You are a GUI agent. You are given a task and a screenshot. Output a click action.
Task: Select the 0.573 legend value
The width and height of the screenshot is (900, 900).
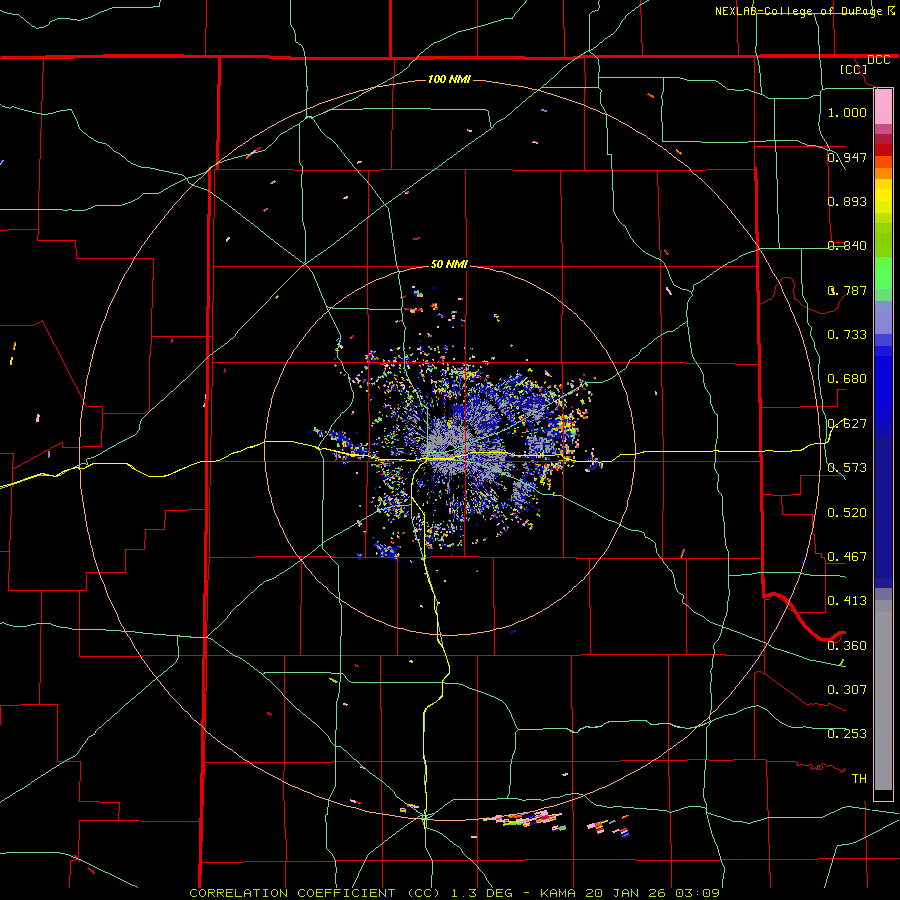coord(847,467)
